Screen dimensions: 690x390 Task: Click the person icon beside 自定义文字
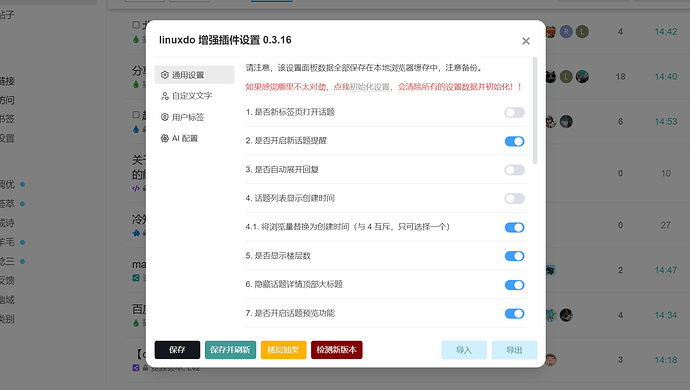[165, 96]
